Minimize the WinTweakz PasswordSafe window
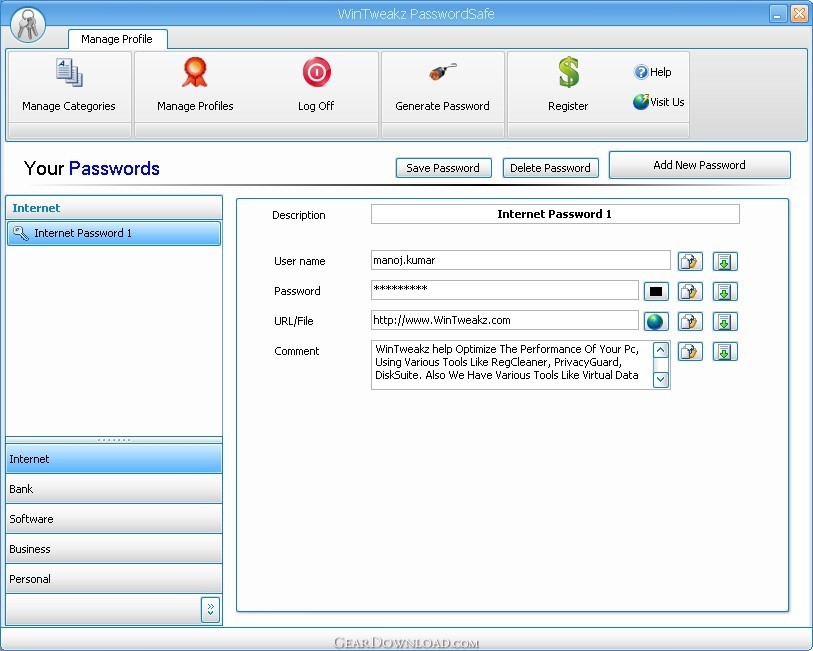 pyautogui.click(x=777, y=14)
